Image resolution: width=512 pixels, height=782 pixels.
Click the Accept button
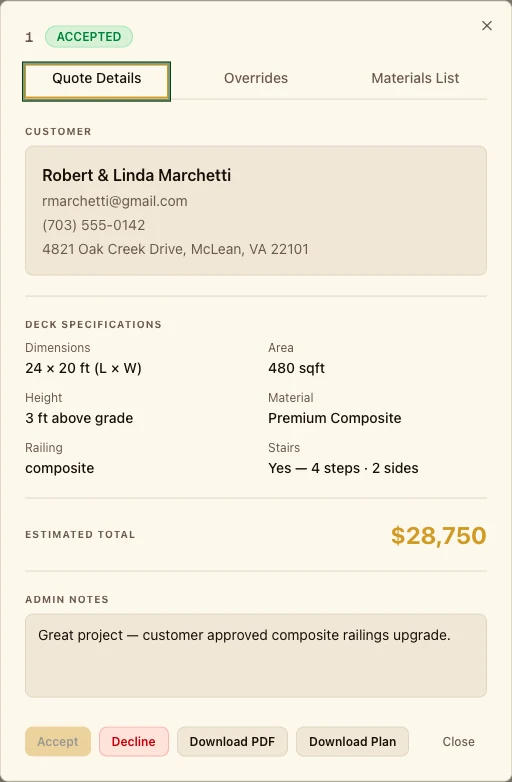pos(58,742)
